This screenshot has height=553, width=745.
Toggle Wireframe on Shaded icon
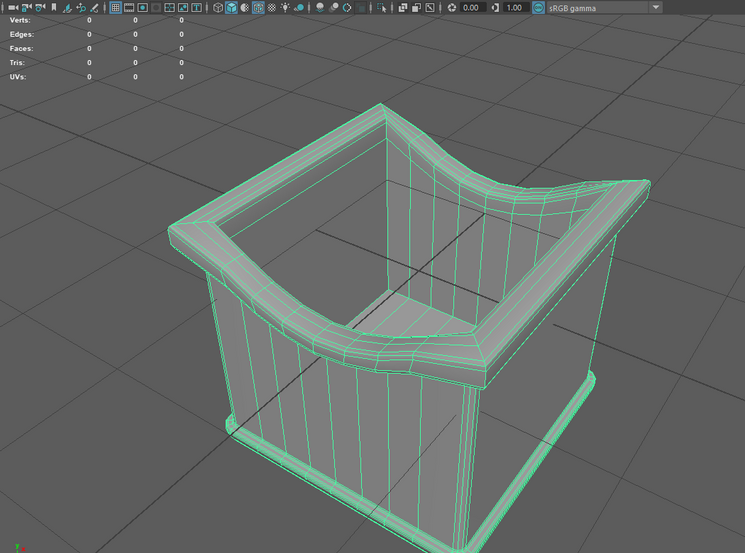click(x=258, y=8)
